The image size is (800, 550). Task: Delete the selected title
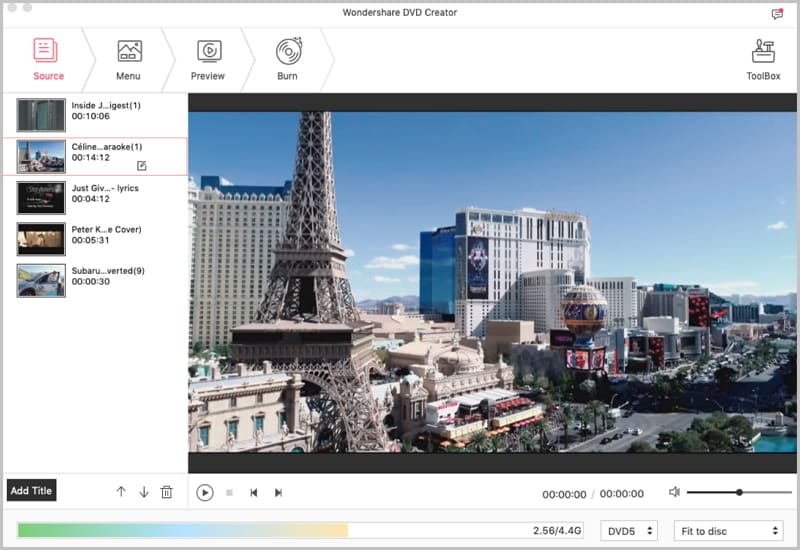[166, 492]
